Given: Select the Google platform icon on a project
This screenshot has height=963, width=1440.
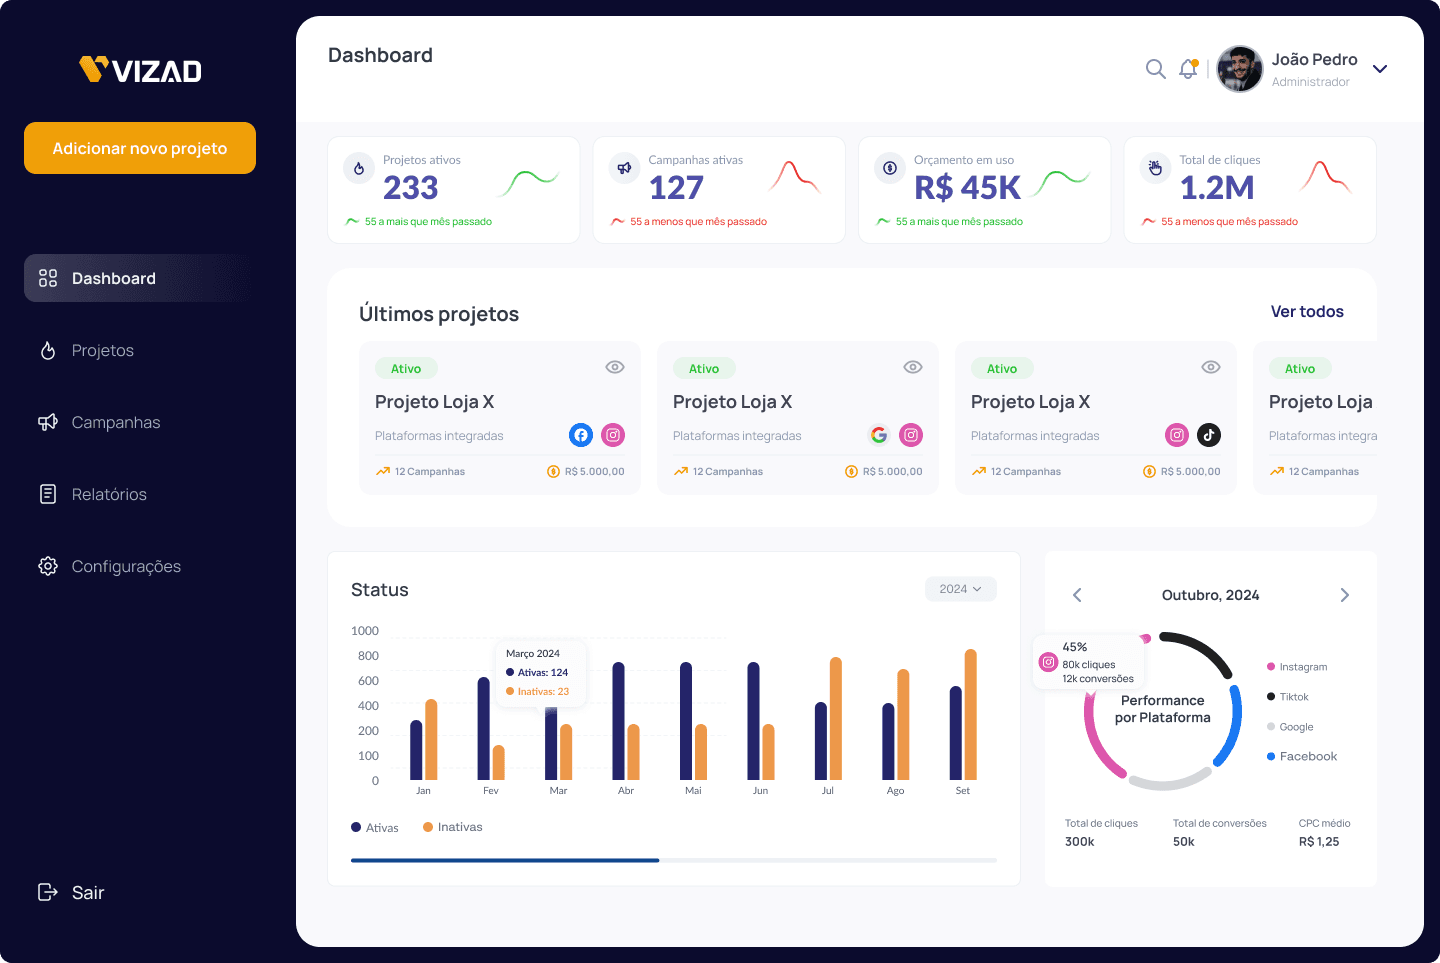Looking at the screenshot, I should click(x=878, y=435).
